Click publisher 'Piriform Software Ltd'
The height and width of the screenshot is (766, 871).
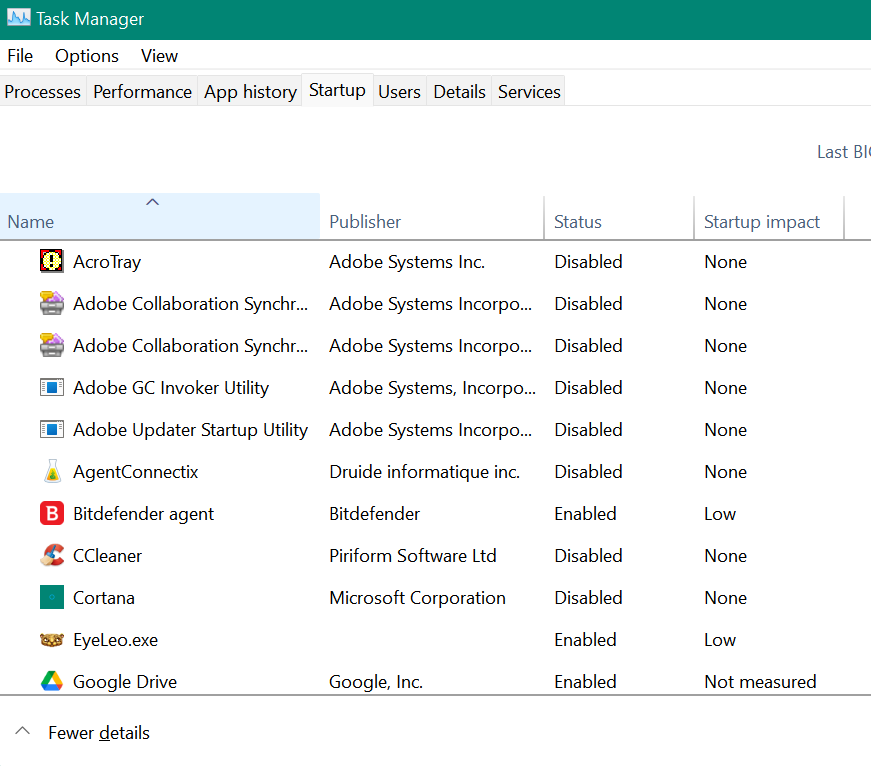(x=413, y=555)
